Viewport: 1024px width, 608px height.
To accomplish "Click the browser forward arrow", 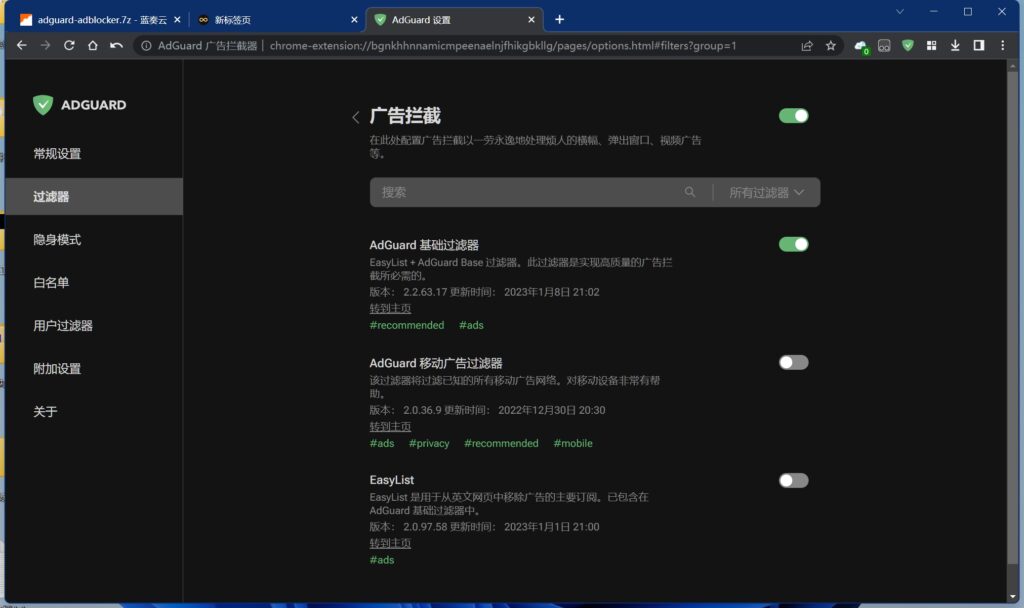I will [45, 46].
